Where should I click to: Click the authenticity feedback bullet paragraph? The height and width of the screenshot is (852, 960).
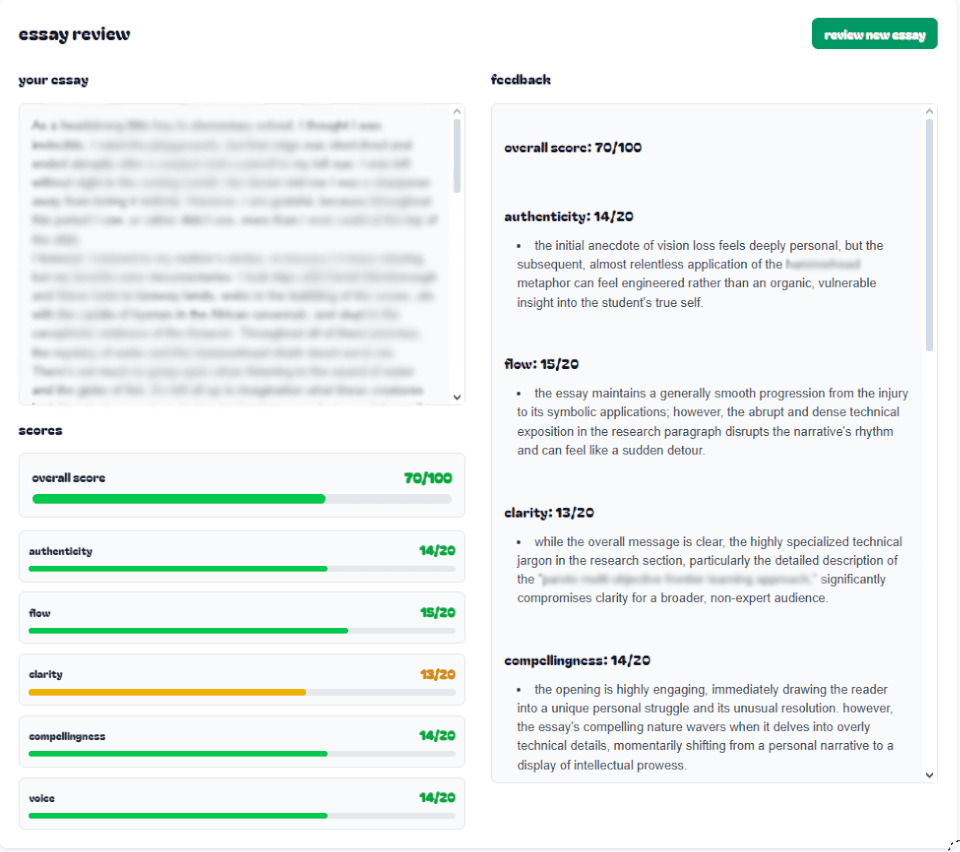pos(700,274)
